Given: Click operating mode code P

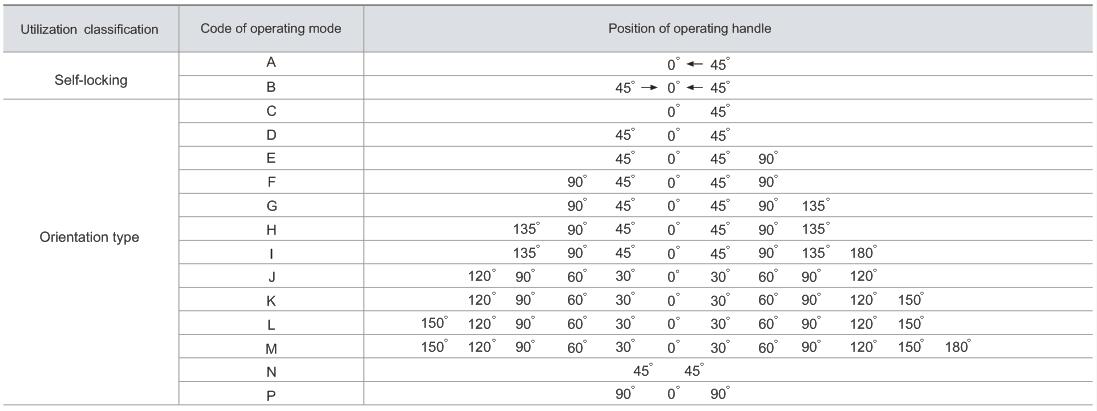Looking at the screenshot, I should pyautogui.click(x=271, y=394).
